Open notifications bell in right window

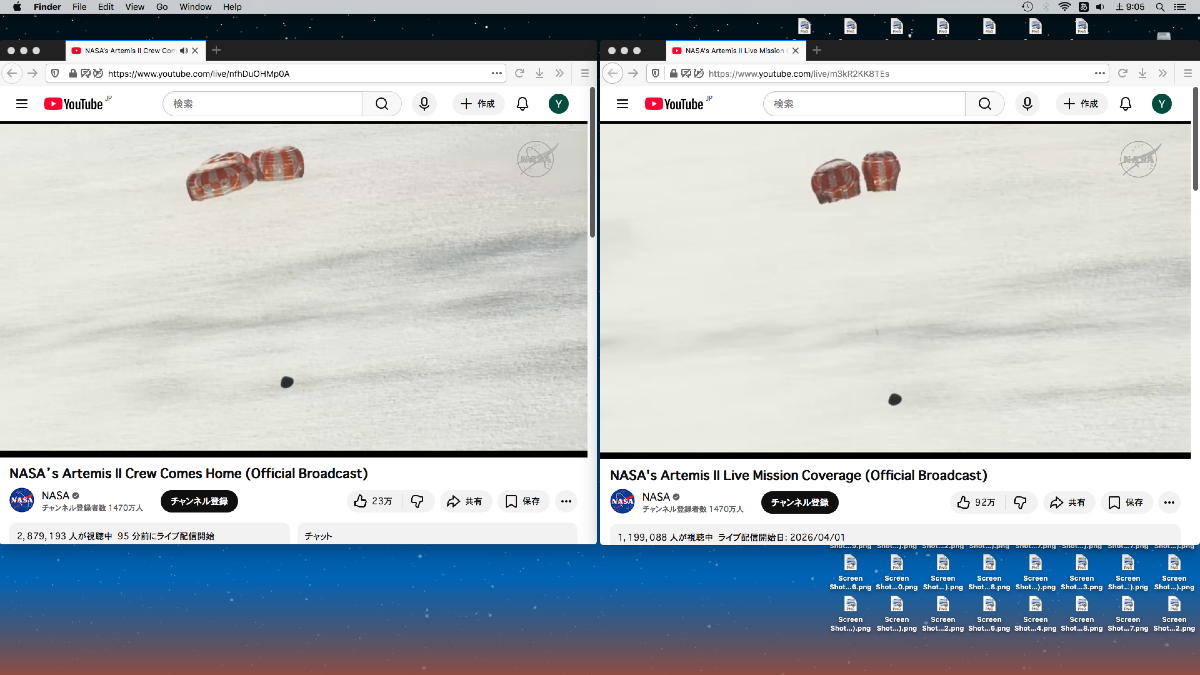click(x=1125, y=104)
